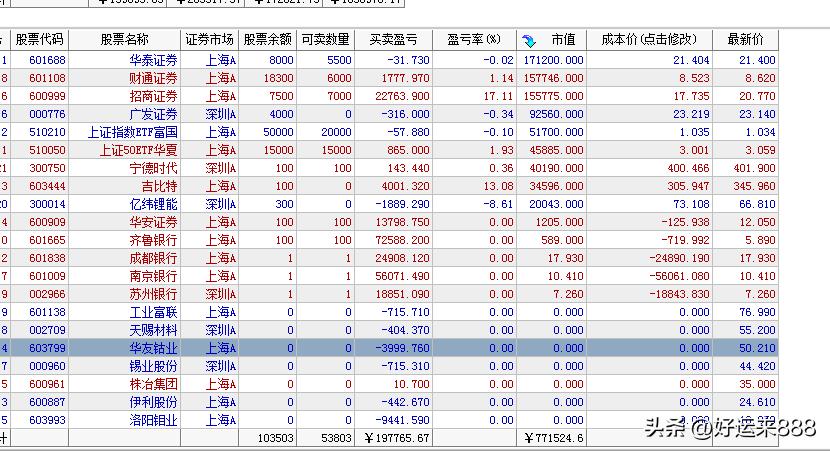The width and height of the screenshot is (830, 452).
Task: Select the 华安证券 row
Action: point(154,222)
